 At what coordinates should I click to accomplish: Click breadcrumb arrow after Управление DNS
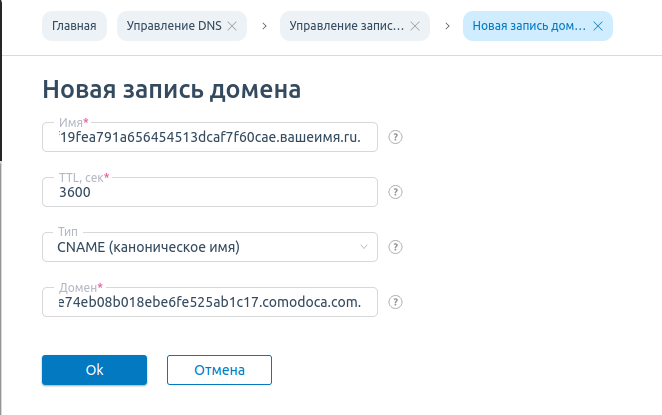tap(264, 26)
